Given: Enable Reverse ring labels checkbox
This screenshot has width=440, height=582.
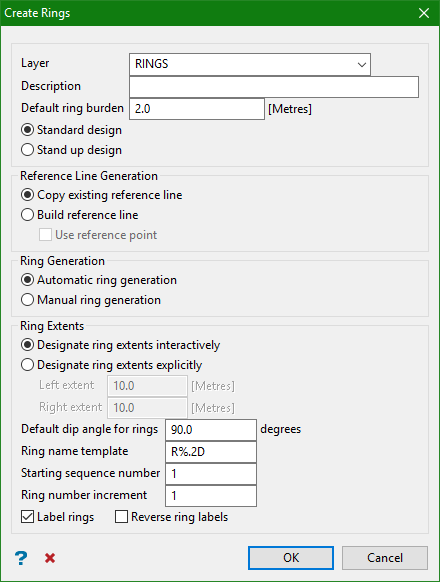Looking at the screenshot, I should click(172, 517).
